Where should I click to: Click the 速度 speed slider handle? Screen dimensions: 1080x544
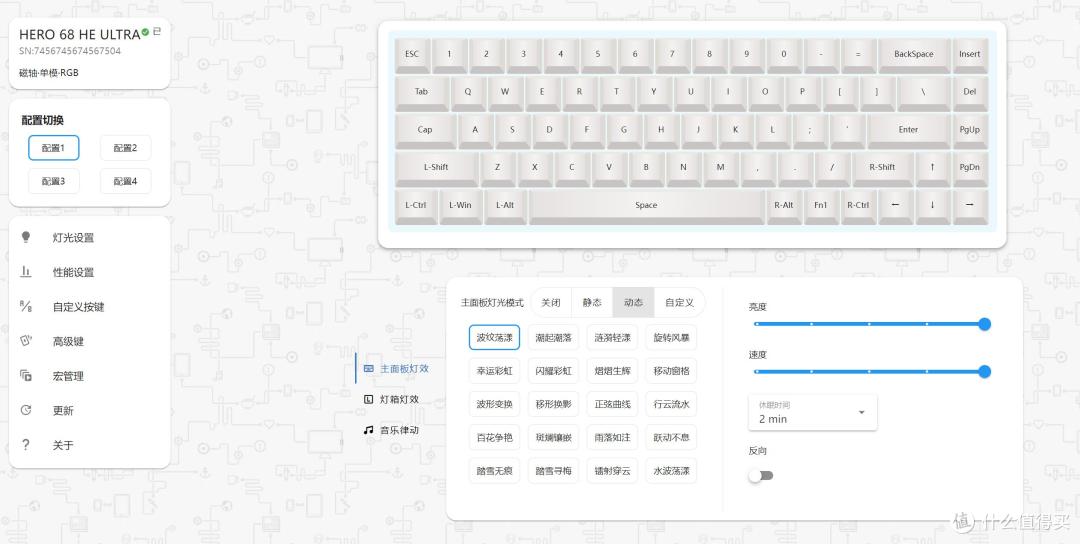(985, 372)
